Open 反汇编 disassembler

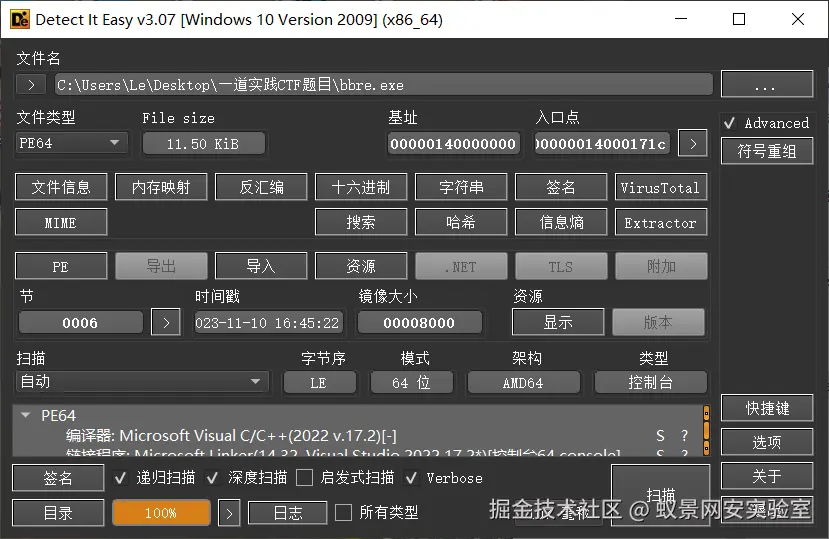261,187
